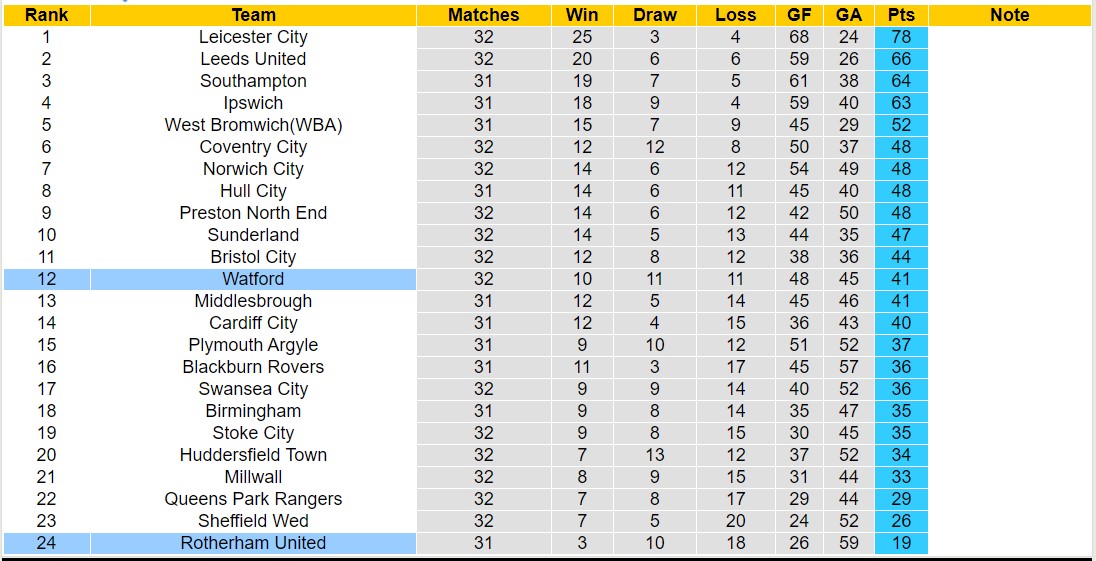
Task: Click the West Bromwich(WBA) team name
Action: click(x=253, y=125)
